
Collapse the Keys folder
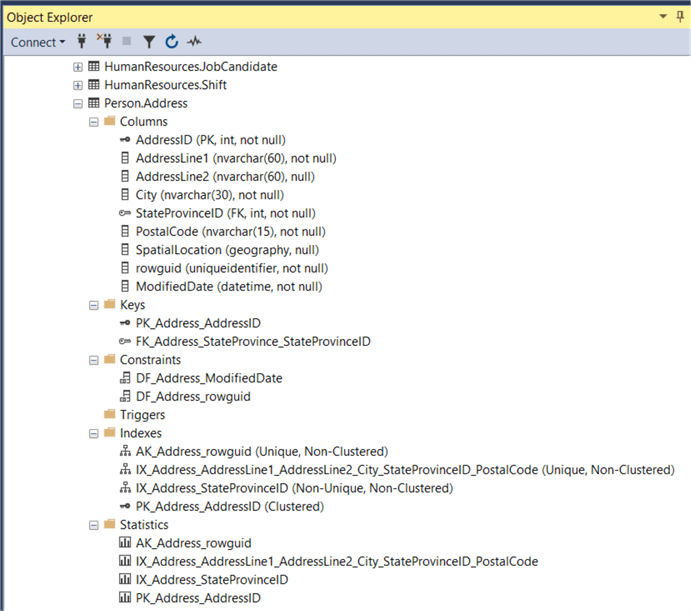point(94,305)
